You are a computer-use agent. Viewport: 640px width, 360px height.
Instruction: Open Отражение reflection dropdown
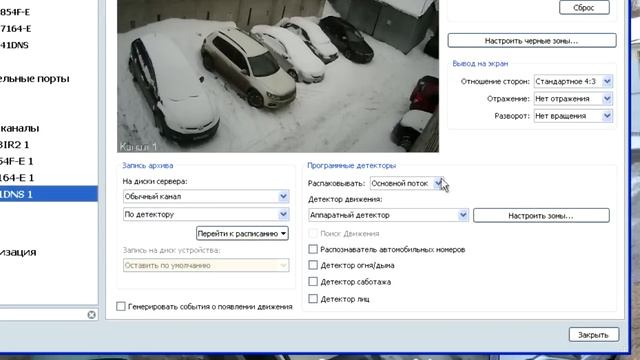click(573, 99)
